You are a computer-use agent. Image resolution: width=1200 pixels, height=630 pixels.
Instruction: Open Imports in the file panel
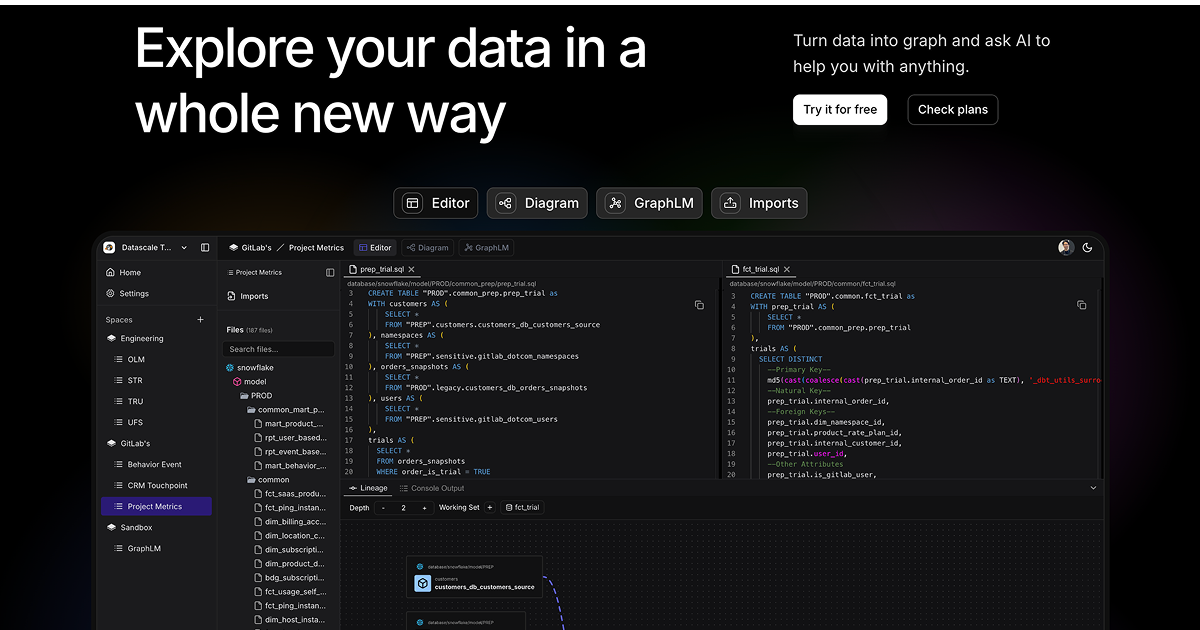tap(248, 296)
